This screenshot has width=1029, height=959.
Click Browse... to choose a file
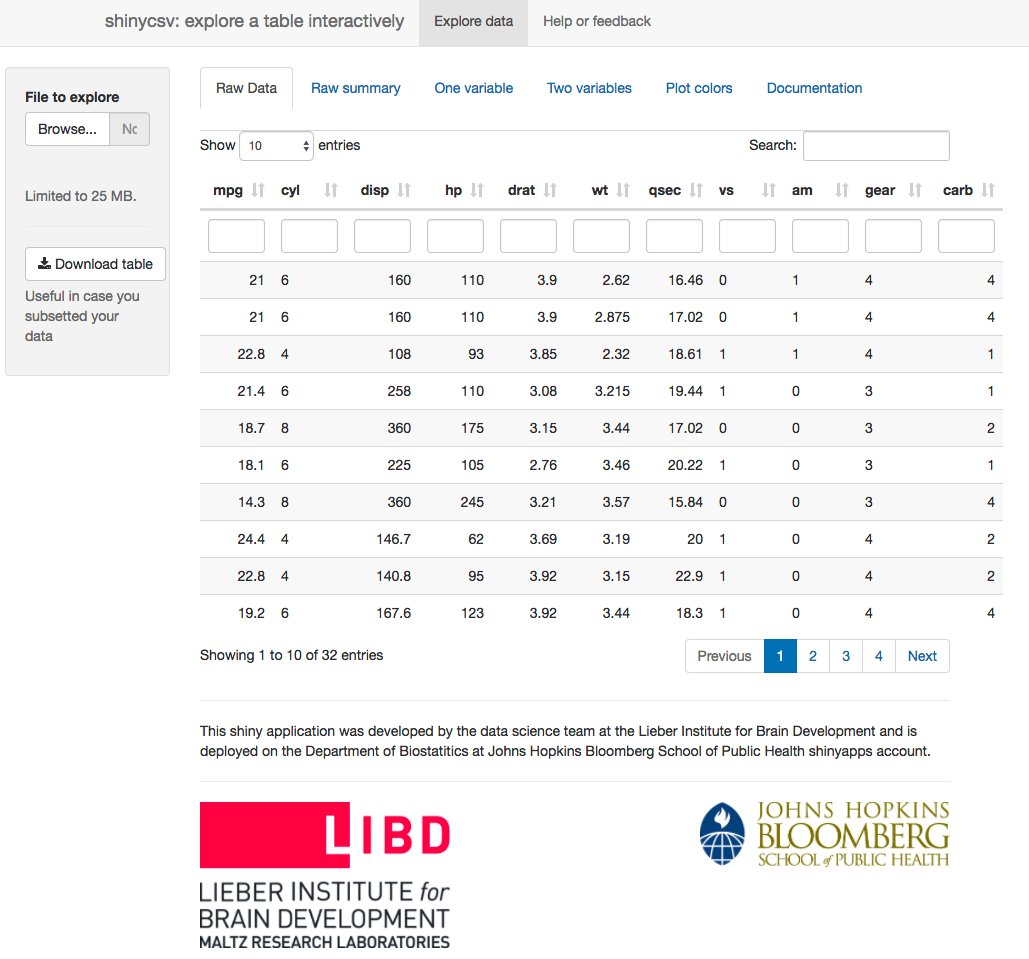67,129
